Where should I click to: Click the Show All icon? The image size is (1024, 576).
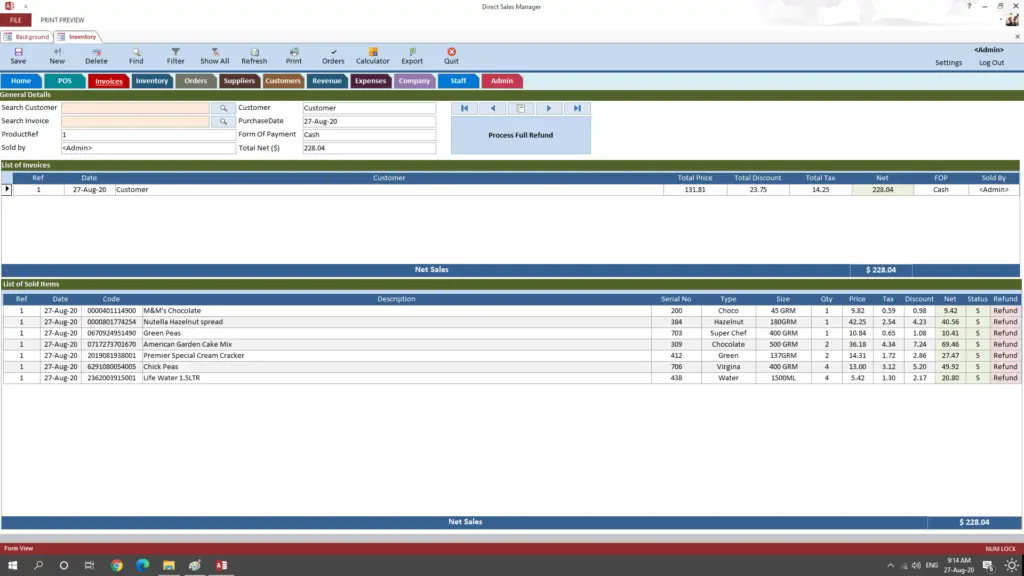pos(215,54)
